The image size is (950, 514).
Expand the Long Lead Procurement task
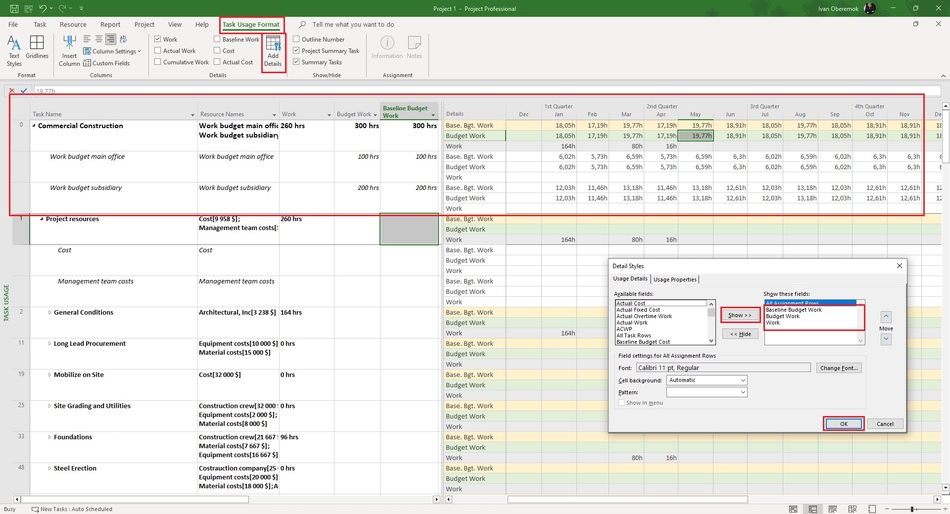pos(50,344)
